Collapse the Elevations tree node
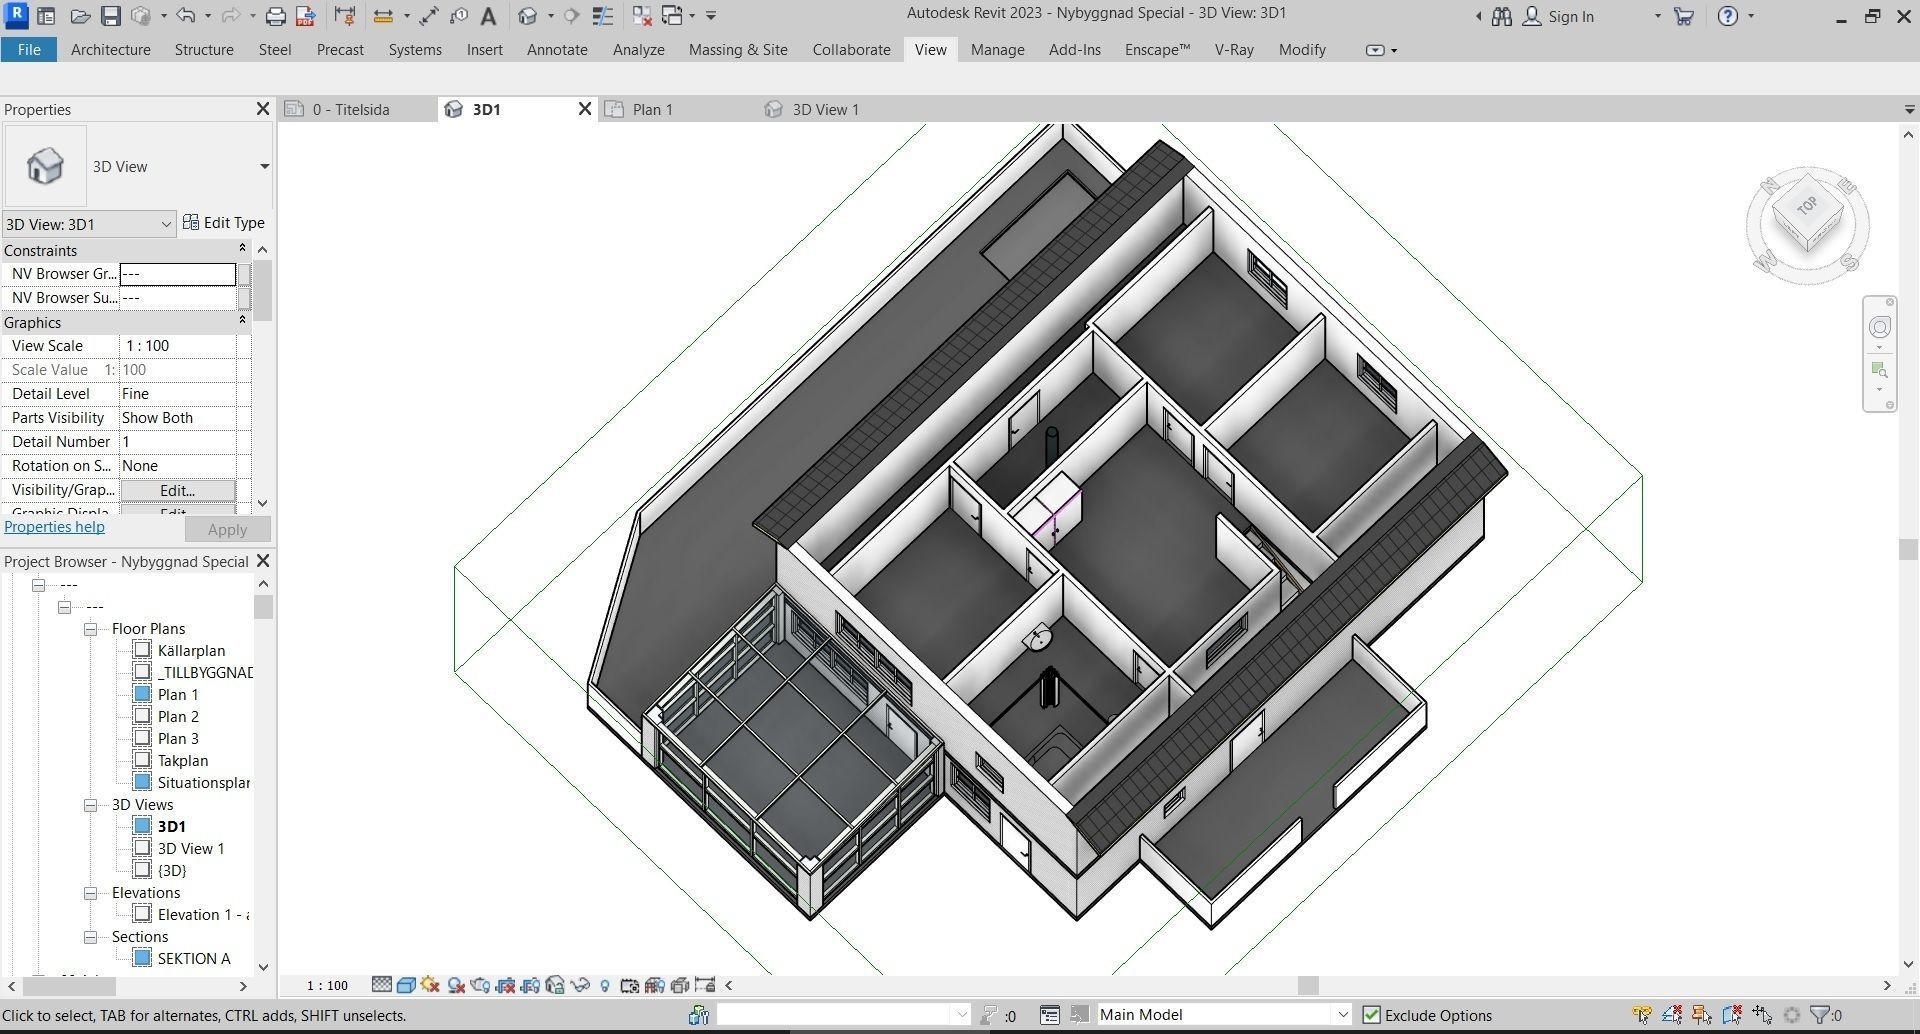This screenshot has width=1920, height=1034. (x=91, y=893)
